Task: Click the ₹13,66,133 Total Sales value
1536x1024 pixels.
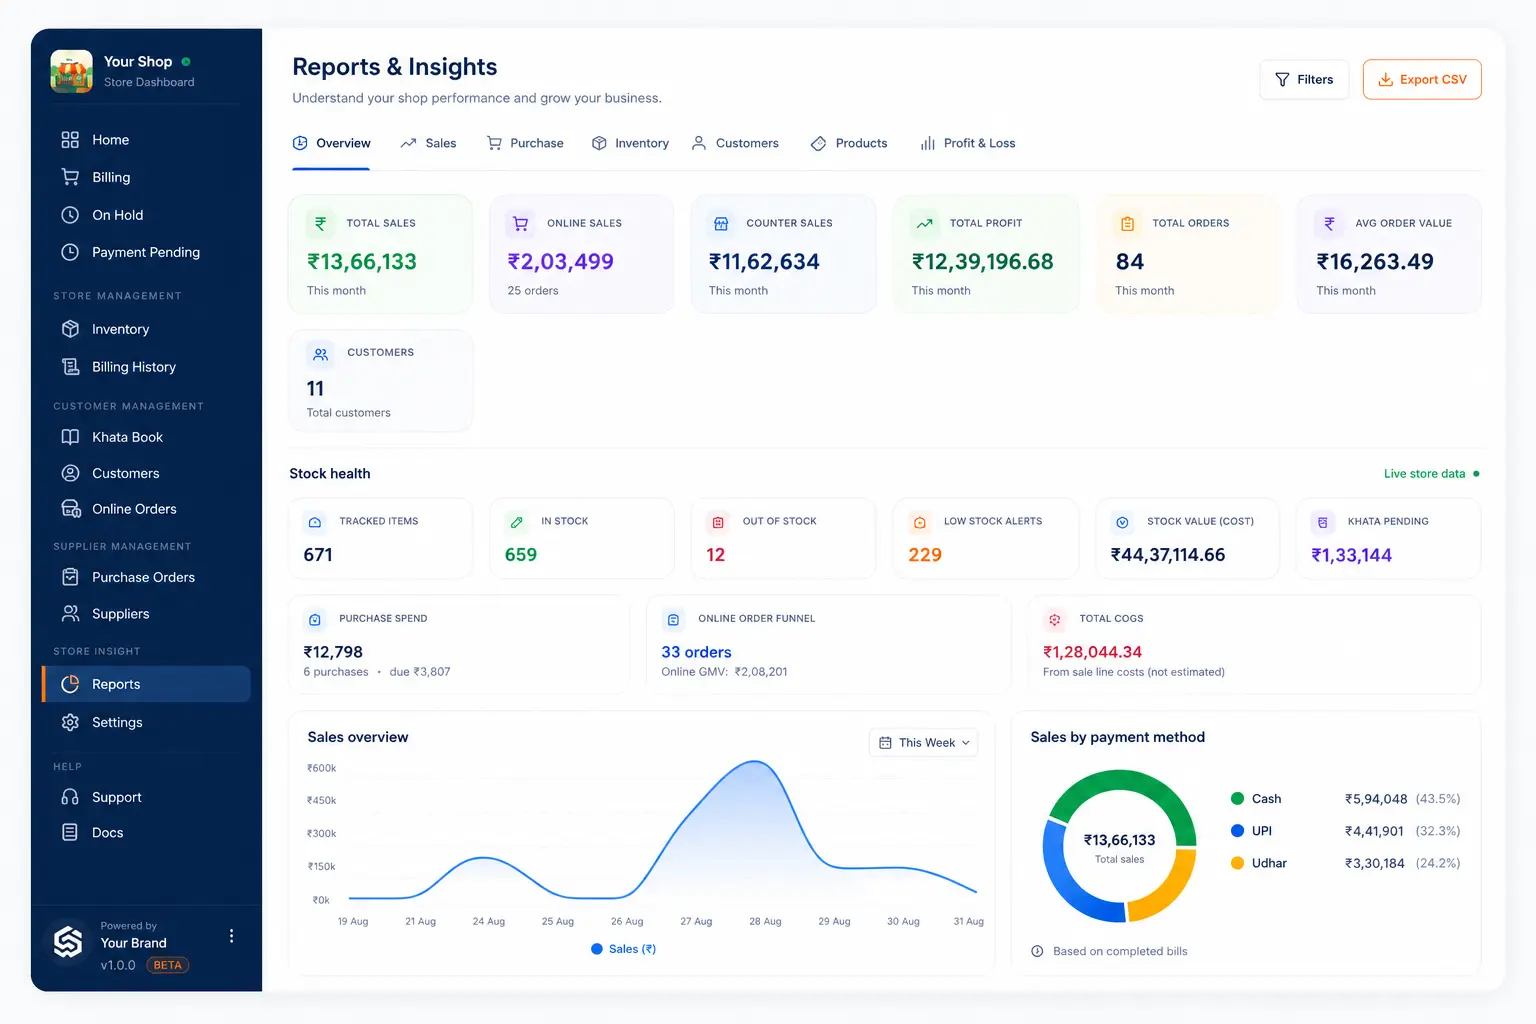Action: tap(362, 262)
